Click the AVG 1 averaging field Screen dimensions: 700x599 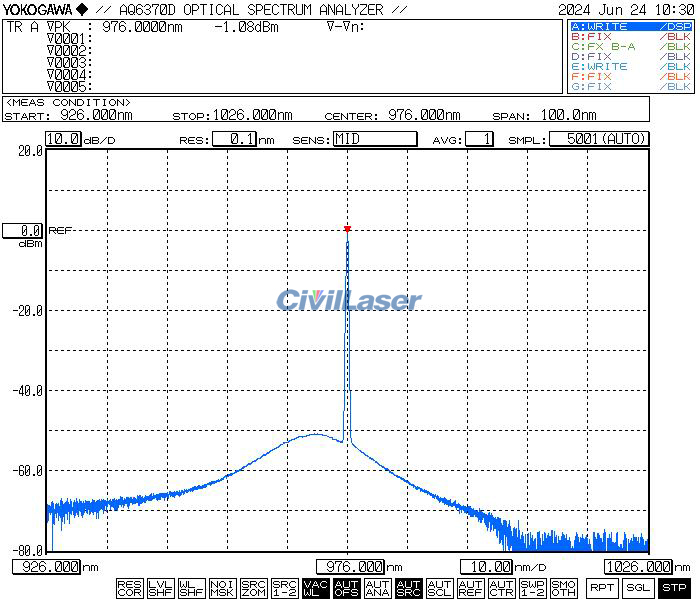coord(479,139)
